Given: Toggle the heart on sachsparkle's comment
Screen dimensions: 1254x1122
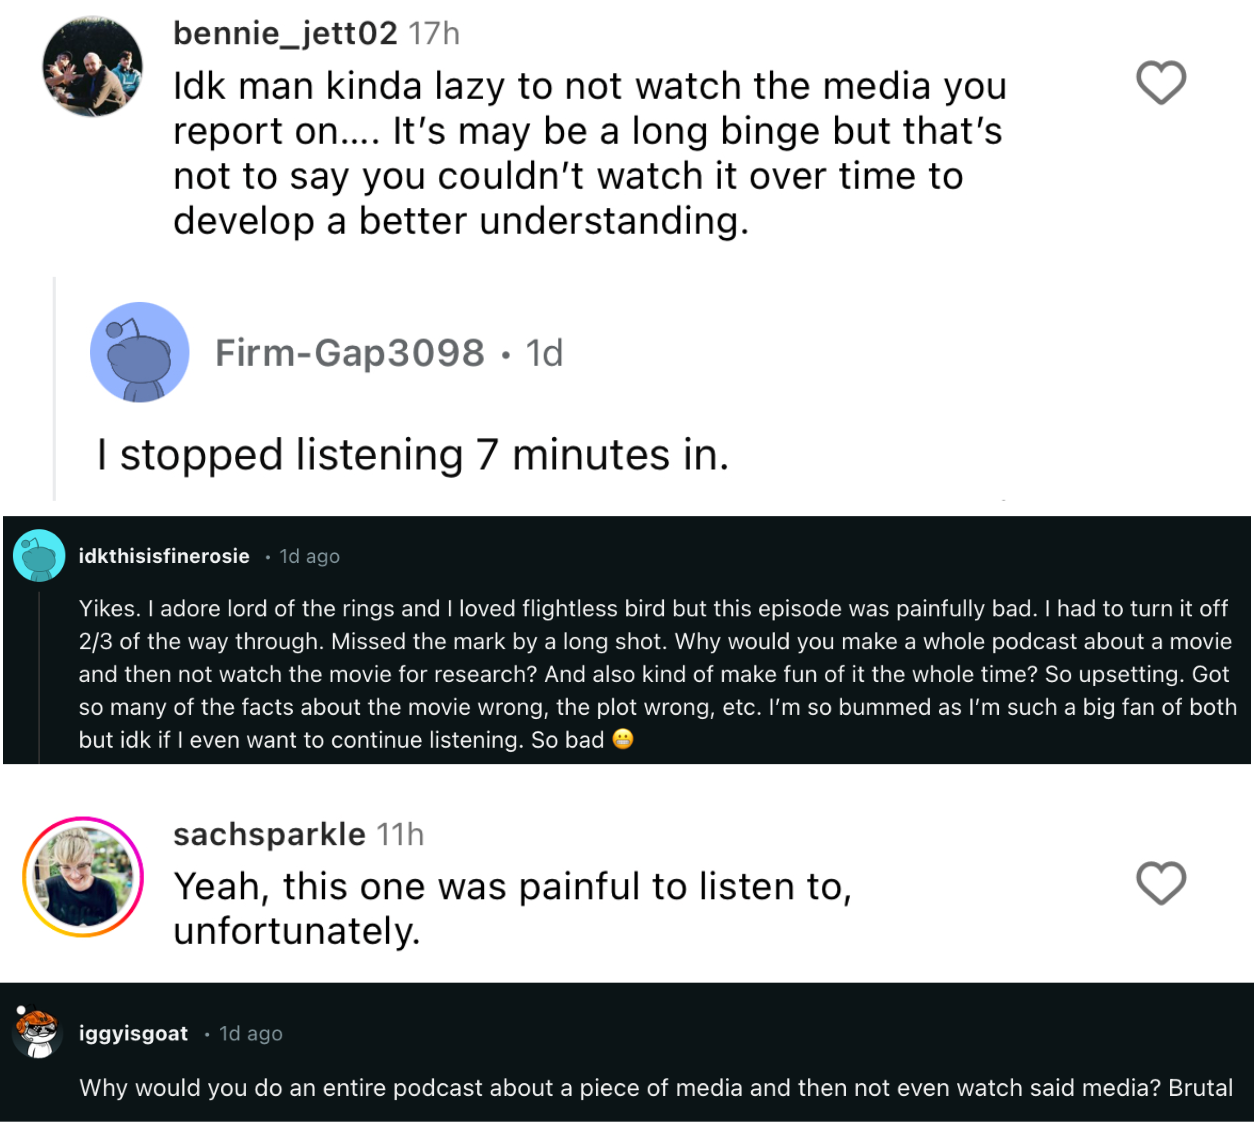Looking at the screenshot, I should coord(1161,883).
